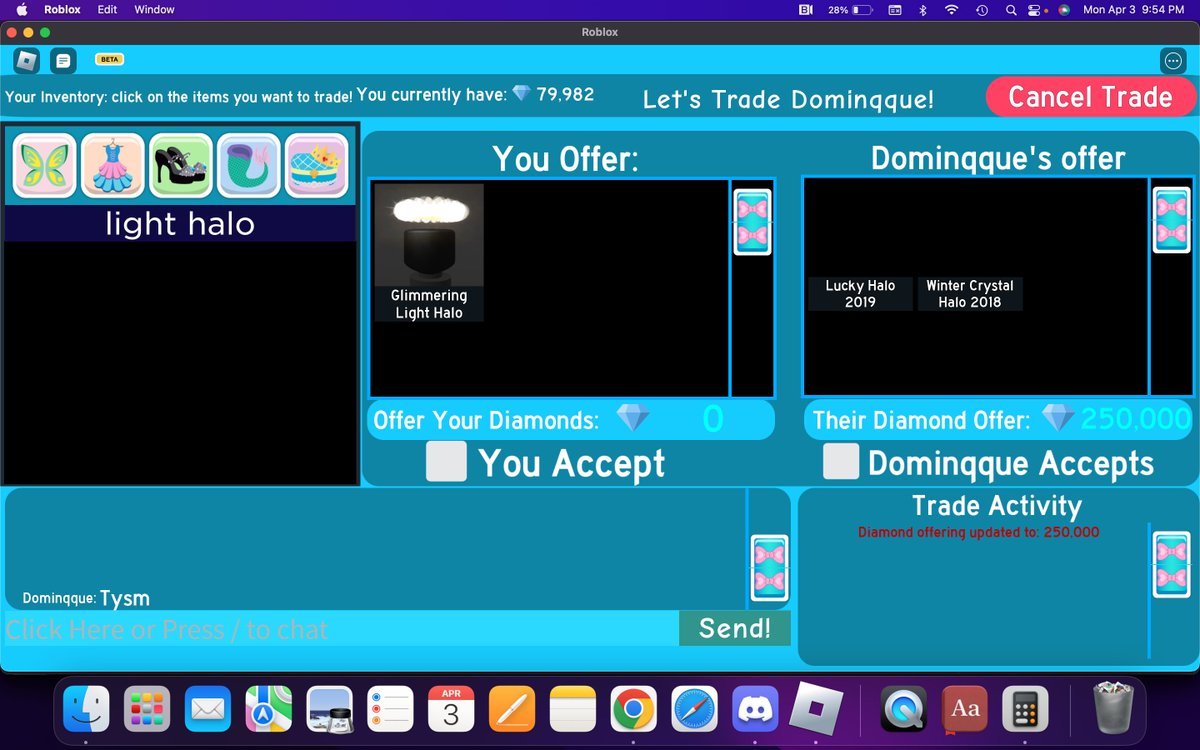Select the dress inventory category
This screenshot has height=750, width=1200.
click(x=113, y=165)
